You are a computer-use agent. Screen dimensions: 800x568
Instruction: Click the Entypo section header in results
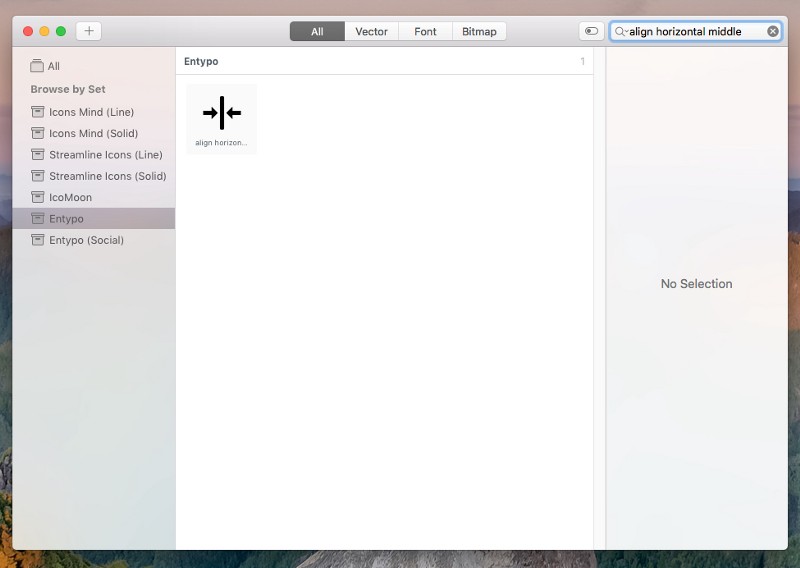click(x=201, y=61)
